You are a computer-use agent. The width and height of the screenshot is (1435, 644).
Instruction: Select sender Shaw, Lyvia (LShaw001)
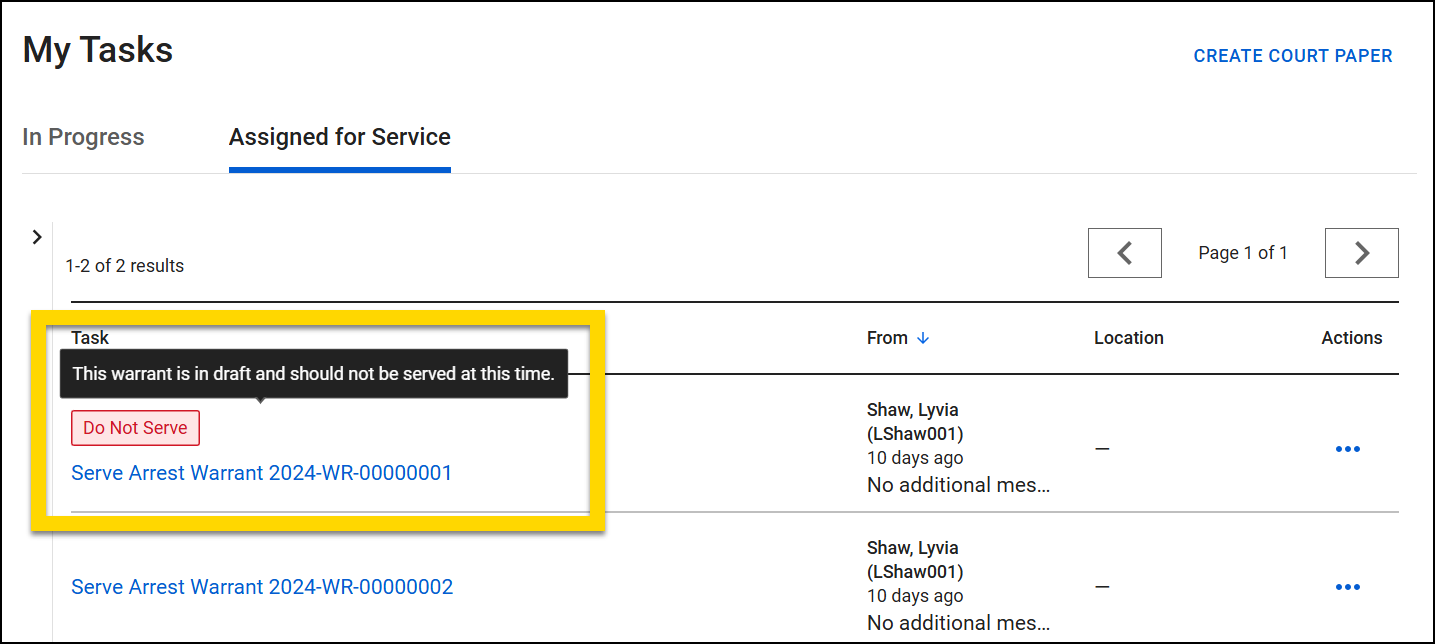pyautogui.click(x=913, y=421)
